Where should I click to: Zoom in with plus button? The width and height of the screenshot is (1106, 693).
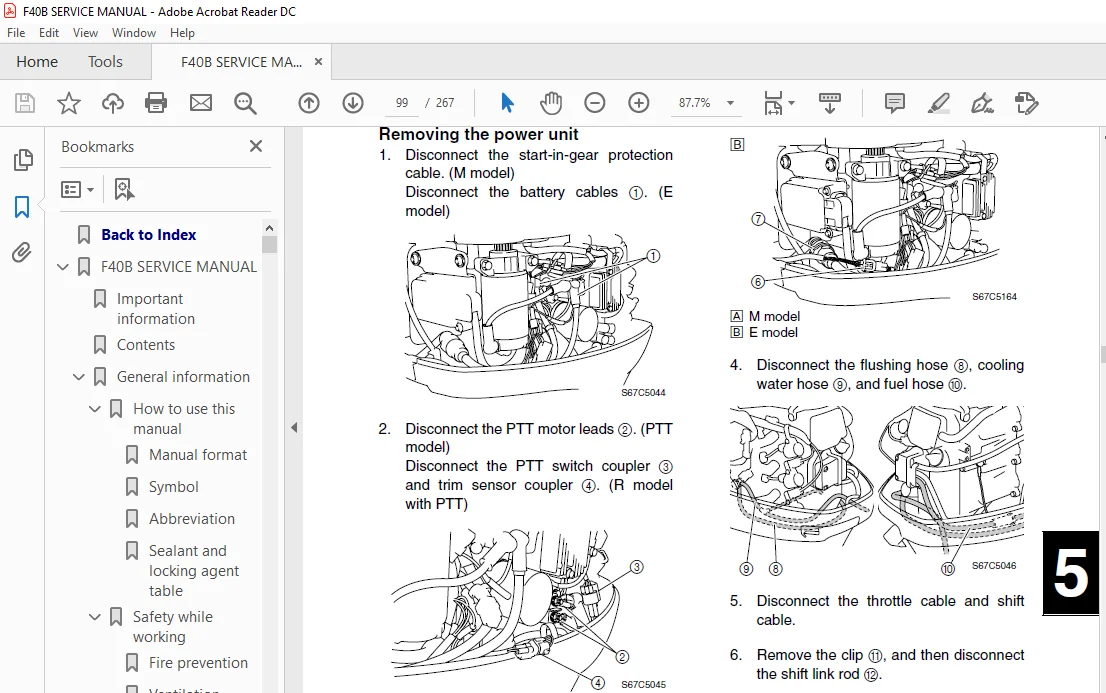(638, 103)
